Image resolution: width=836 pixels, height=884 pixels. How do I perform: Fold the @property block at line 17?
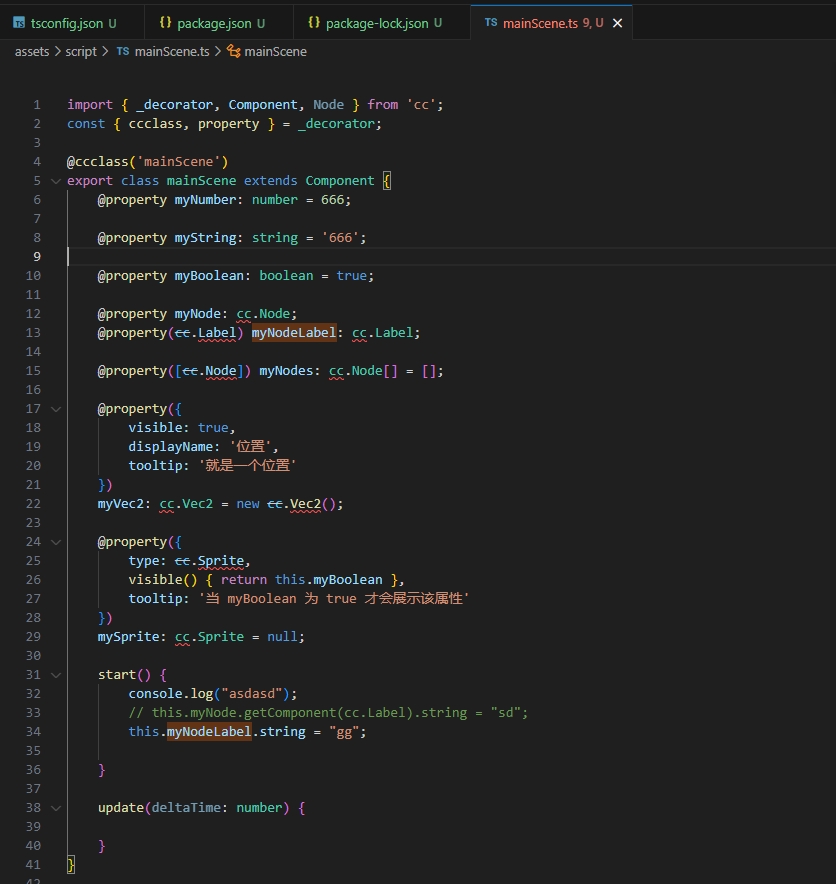pos(56,409)
